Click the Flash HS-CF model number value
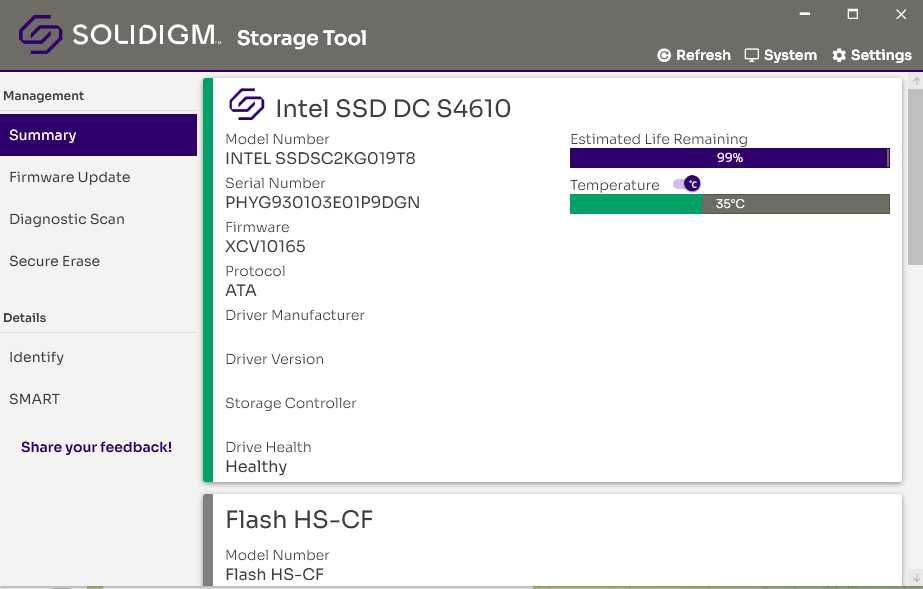Viewport: 923px width, 589px height. click(x=274, y=574)
